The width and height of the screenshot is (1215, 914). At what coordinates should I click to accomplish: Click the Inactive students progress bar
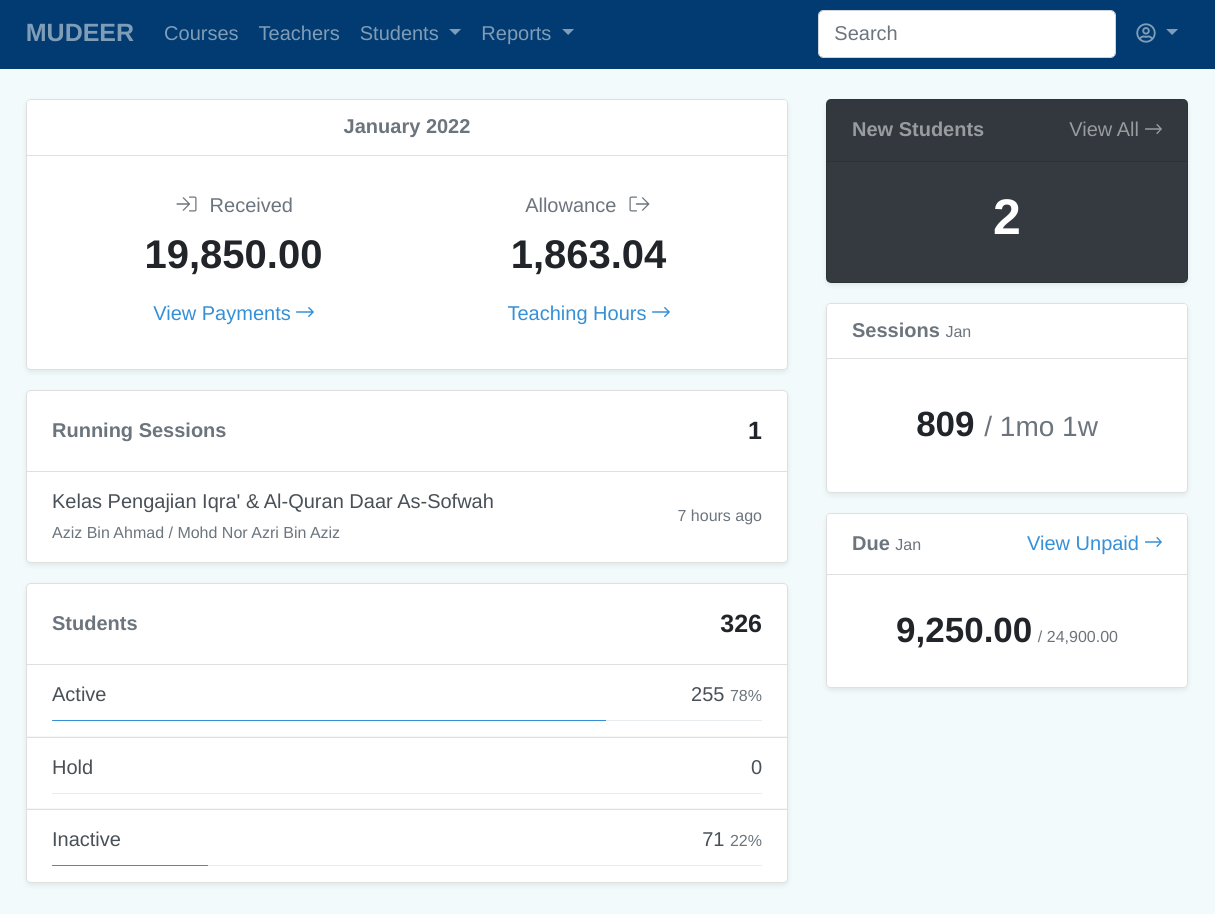[130, 865]
